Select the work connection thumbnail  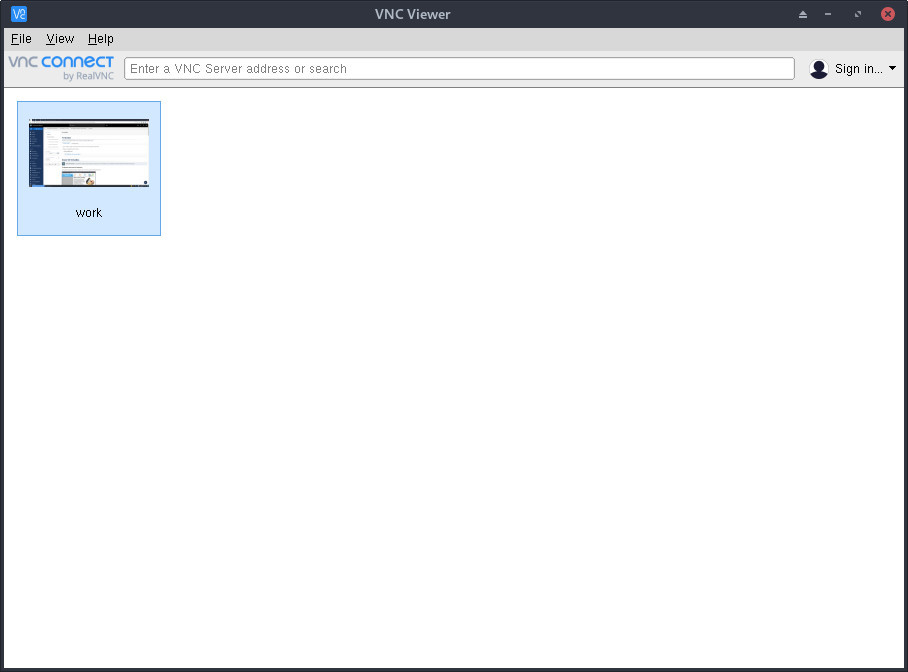[x=89, y=153]
